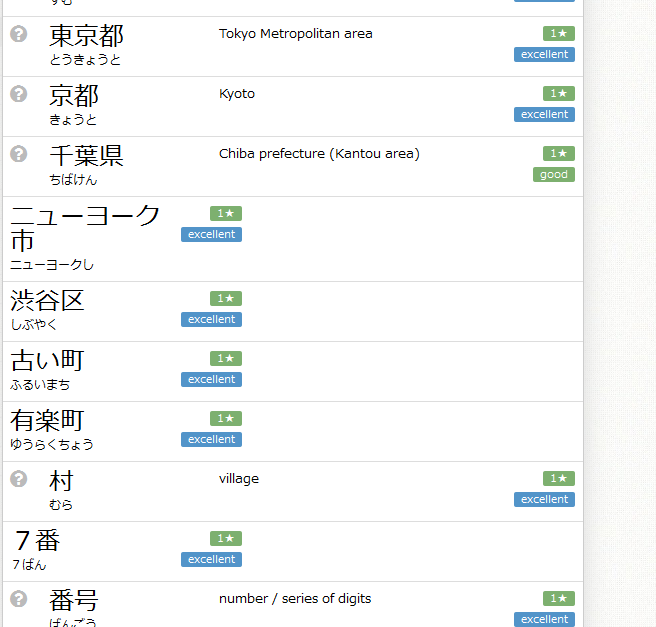Viewport: 656px width, 627px height.
Task: Click the good badge for 千葉県
Action: tap(553, 175)
